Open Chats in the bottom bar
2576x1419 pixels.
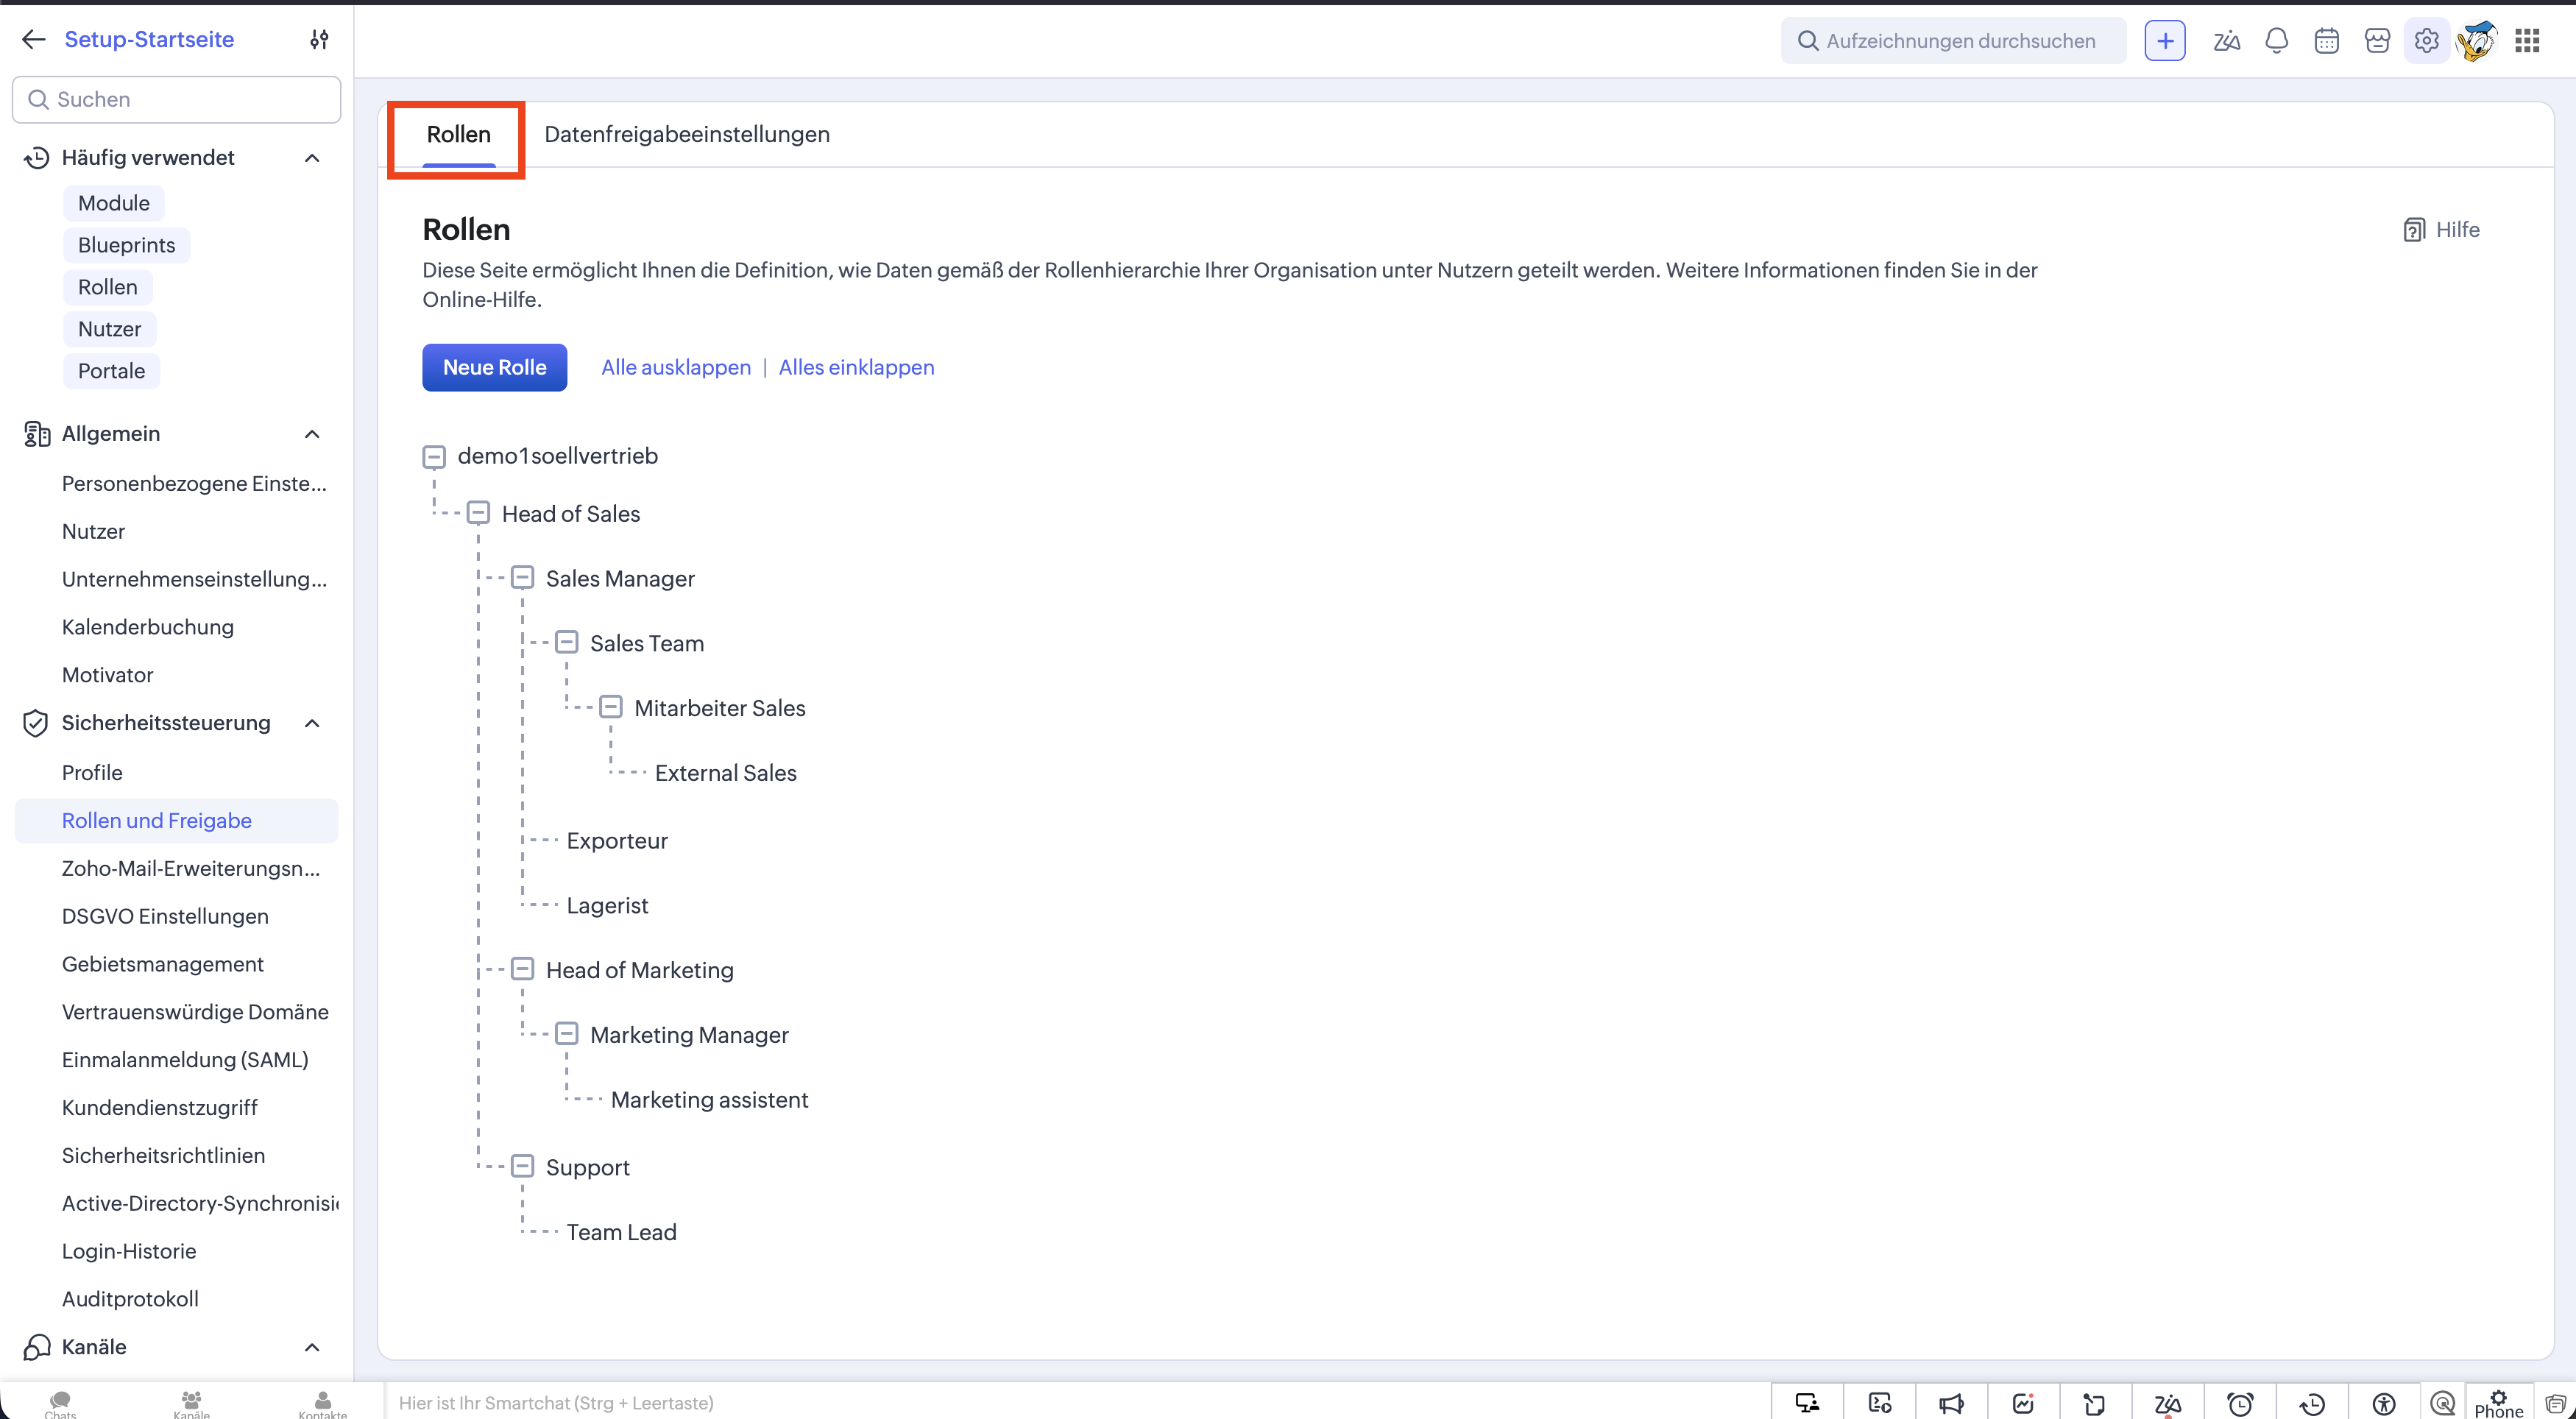point(60,1404)
